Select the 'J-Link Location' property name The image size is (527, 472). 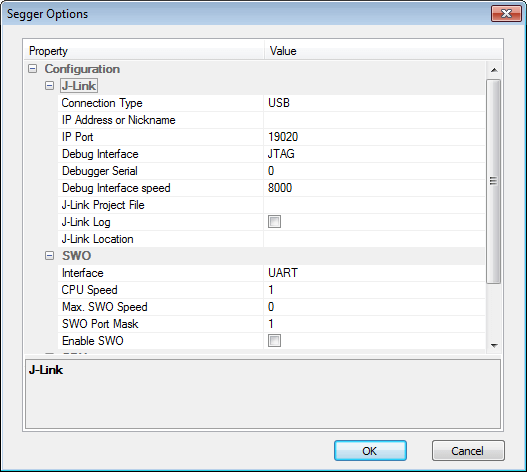(x=97, y=239)
